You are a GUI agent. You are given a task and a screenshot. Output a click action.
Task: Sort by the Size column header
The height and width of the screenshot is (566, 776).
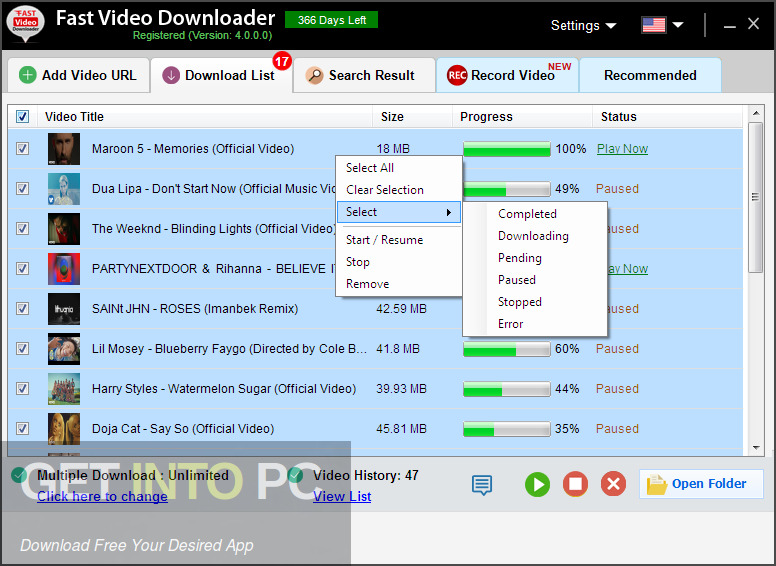pos(412,117)
